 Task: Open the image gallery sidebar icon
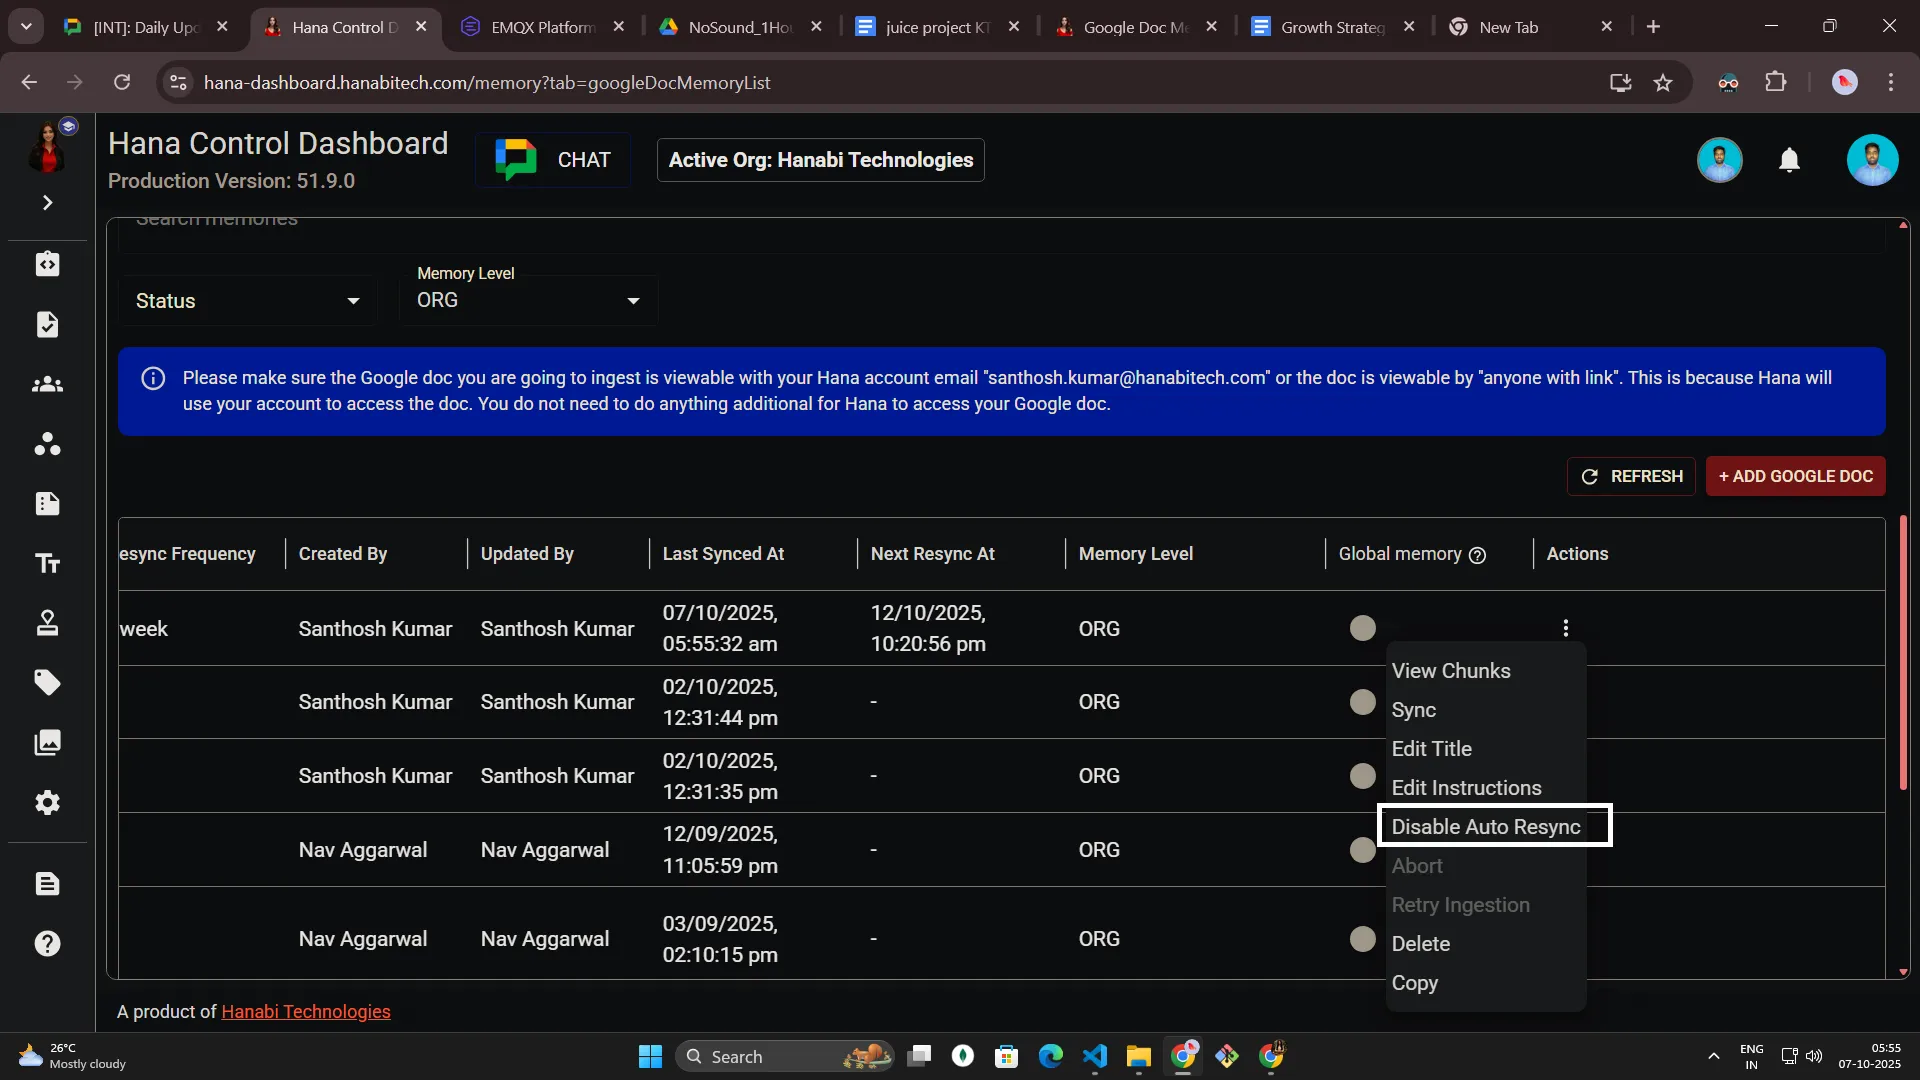pos(47,743)
